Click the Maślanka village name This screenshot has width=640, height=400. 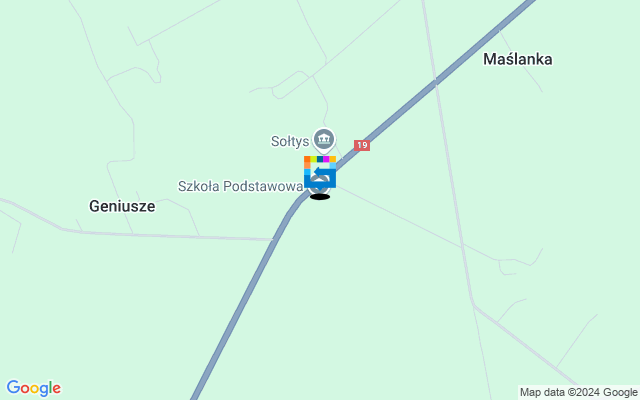pyautogui.click(x=518, y=59)
